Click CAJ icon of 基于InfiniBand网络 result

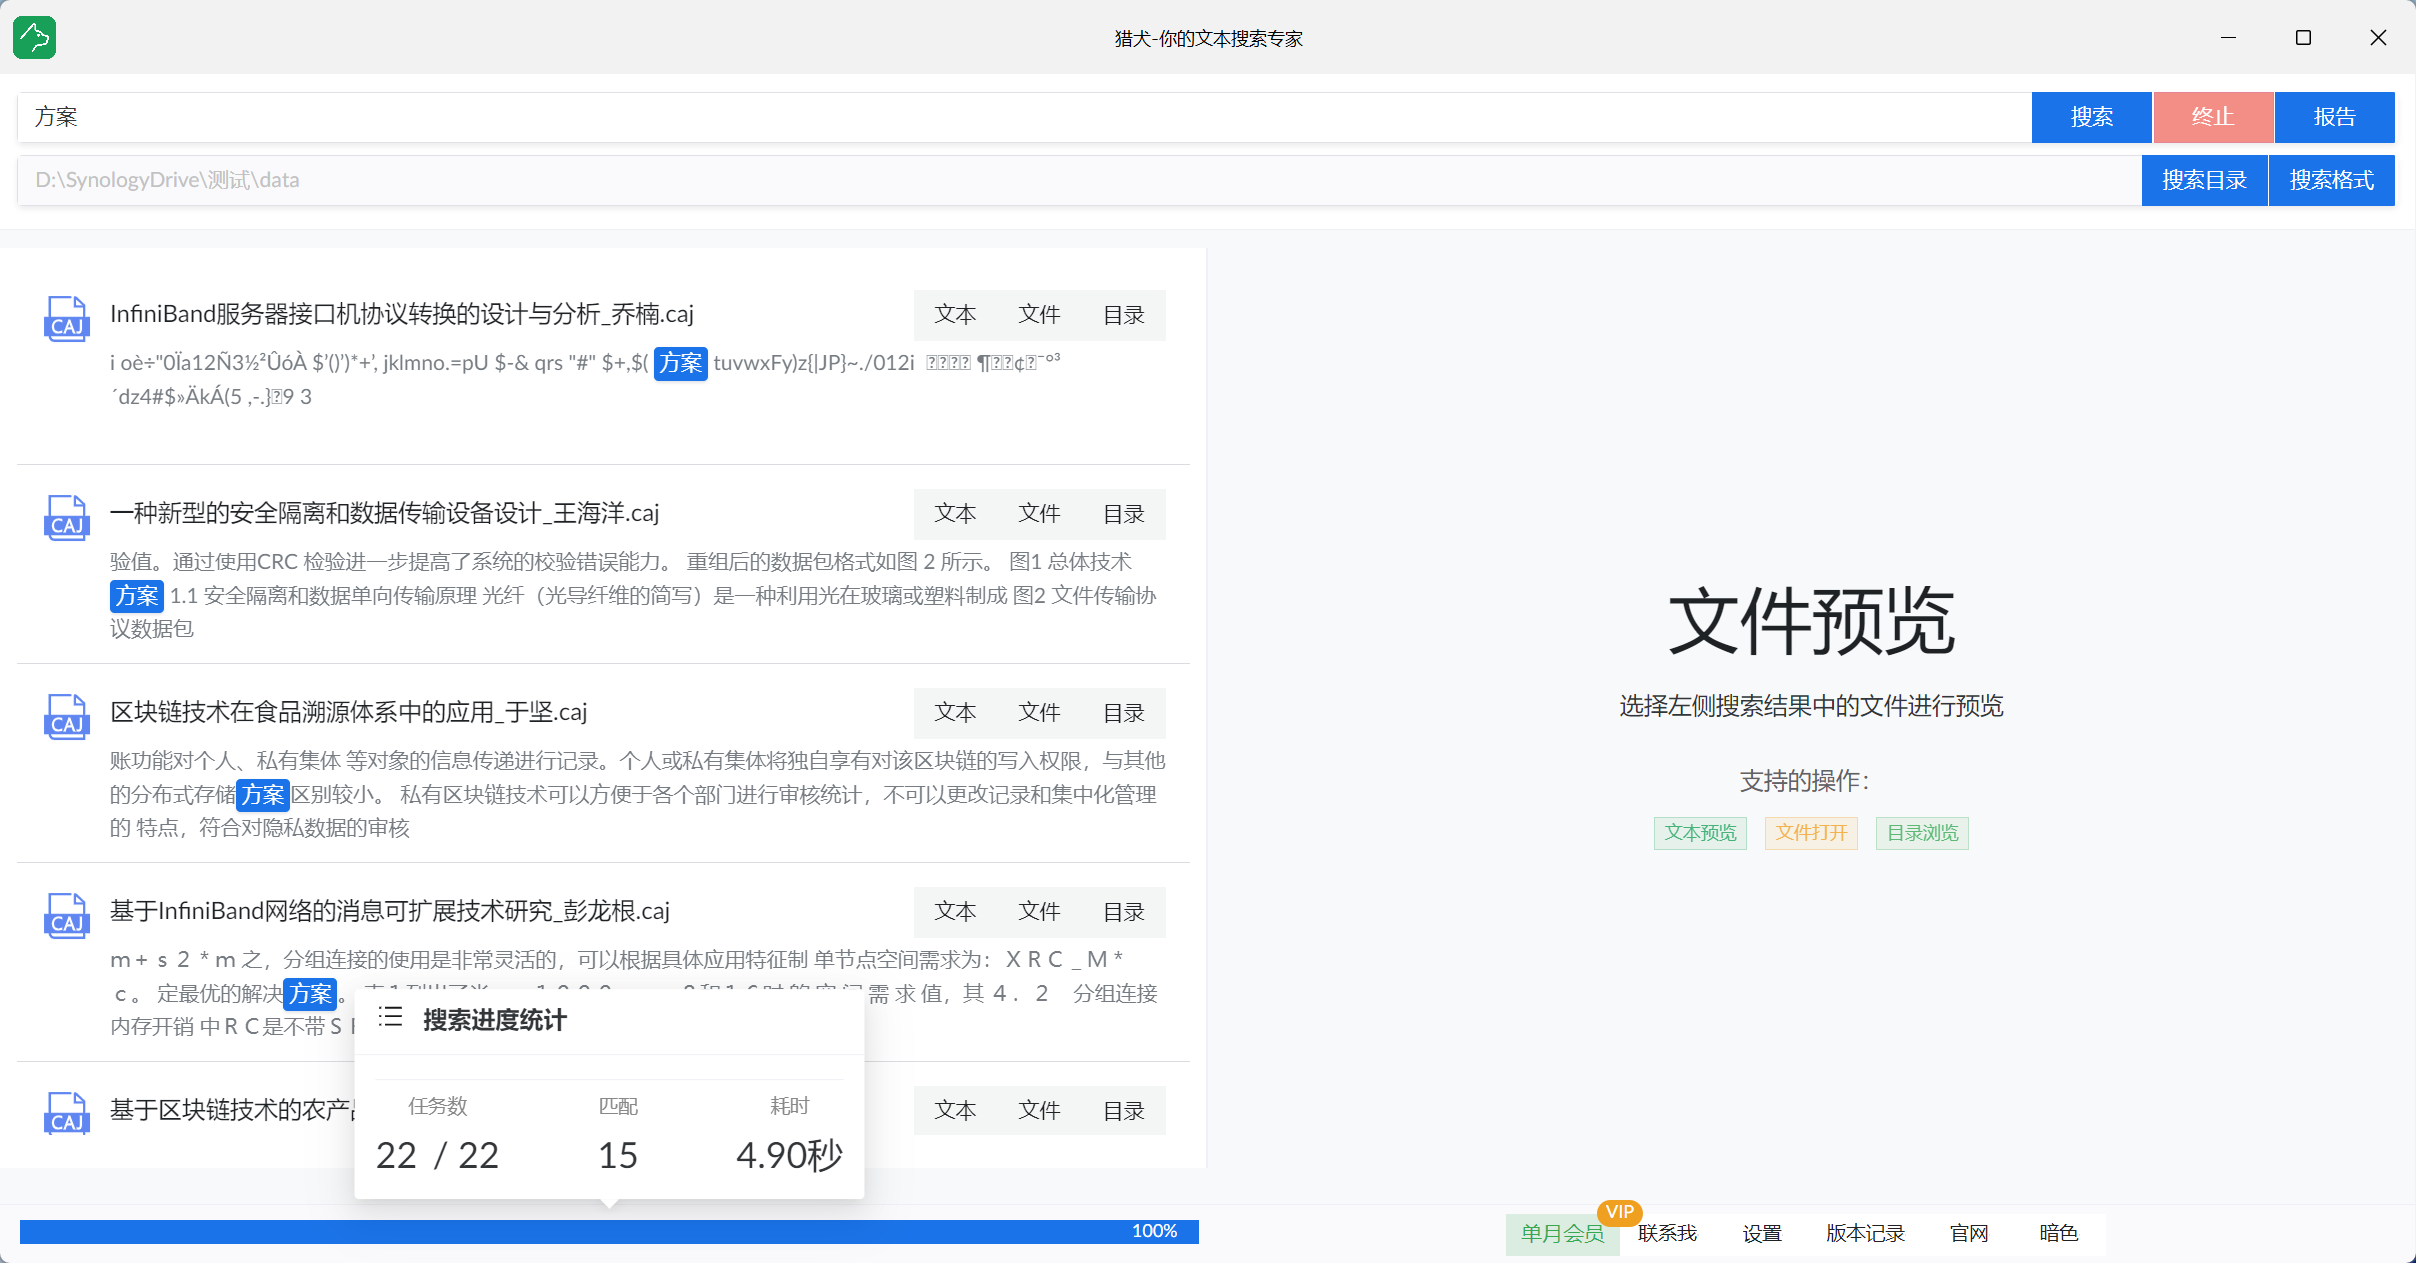(66, 916)
